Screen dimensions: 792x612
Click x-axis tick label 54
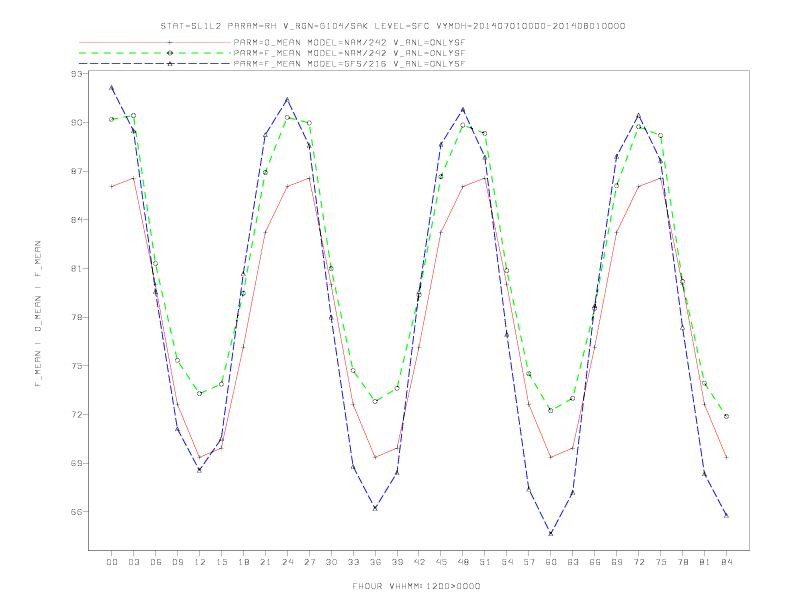[x=507, y=562]
